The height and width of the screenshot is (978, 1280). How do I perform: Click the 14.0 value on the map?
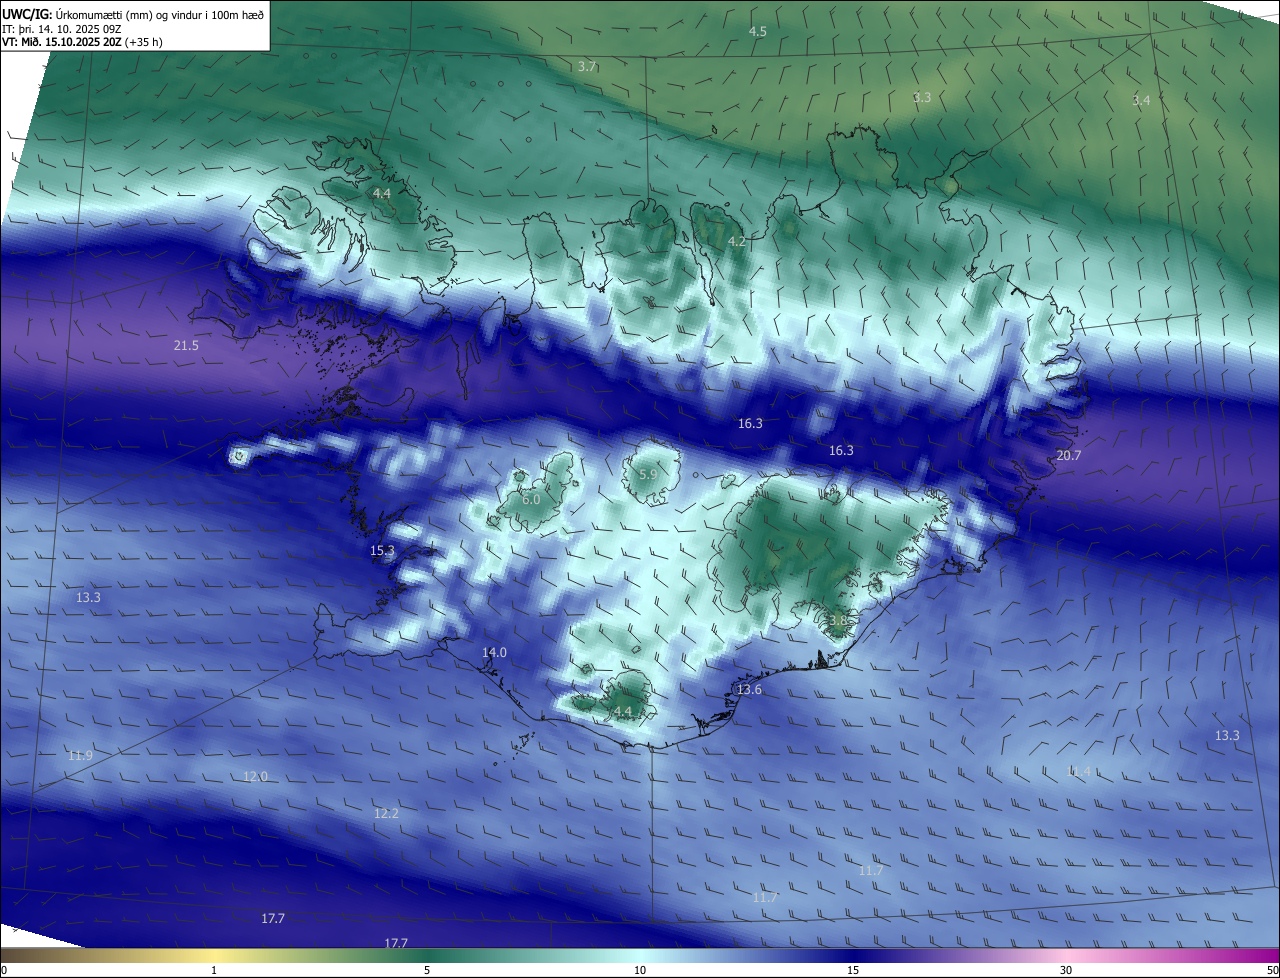coord(494,652)
